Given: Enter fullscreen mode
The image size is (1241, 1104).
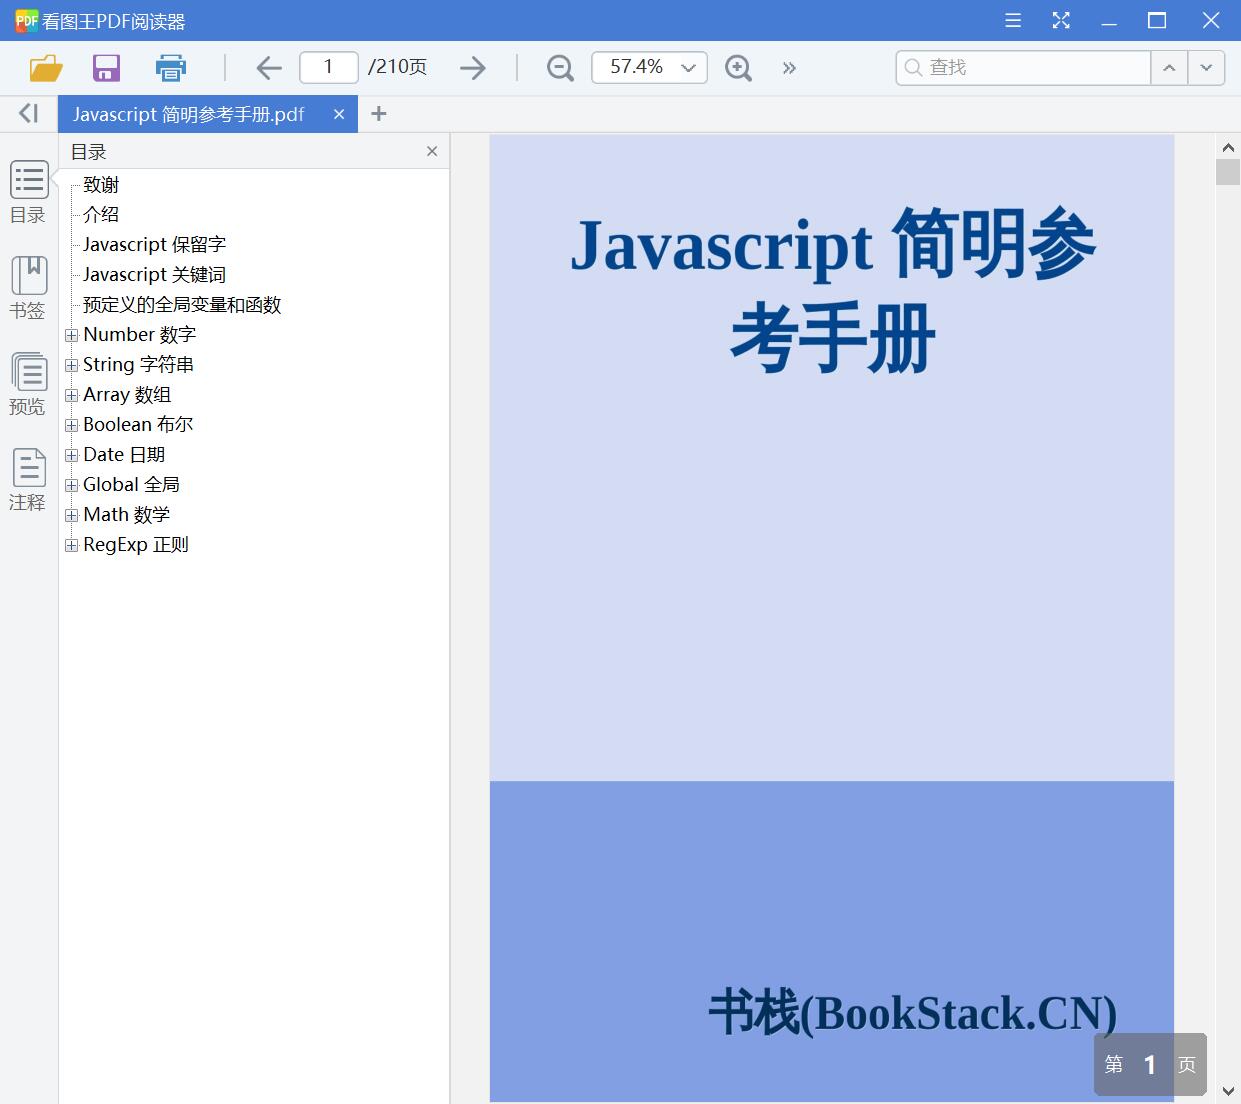Looking at the screenshot, I should point(1060,20).
